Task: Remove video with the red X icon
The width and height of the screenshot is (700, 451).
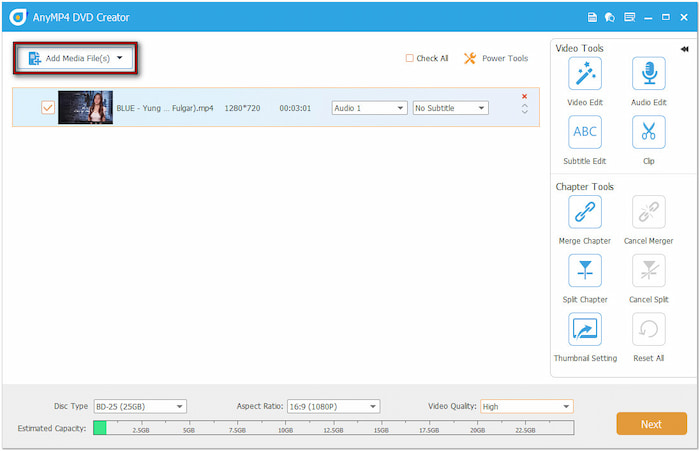Action: coord(524,97)
